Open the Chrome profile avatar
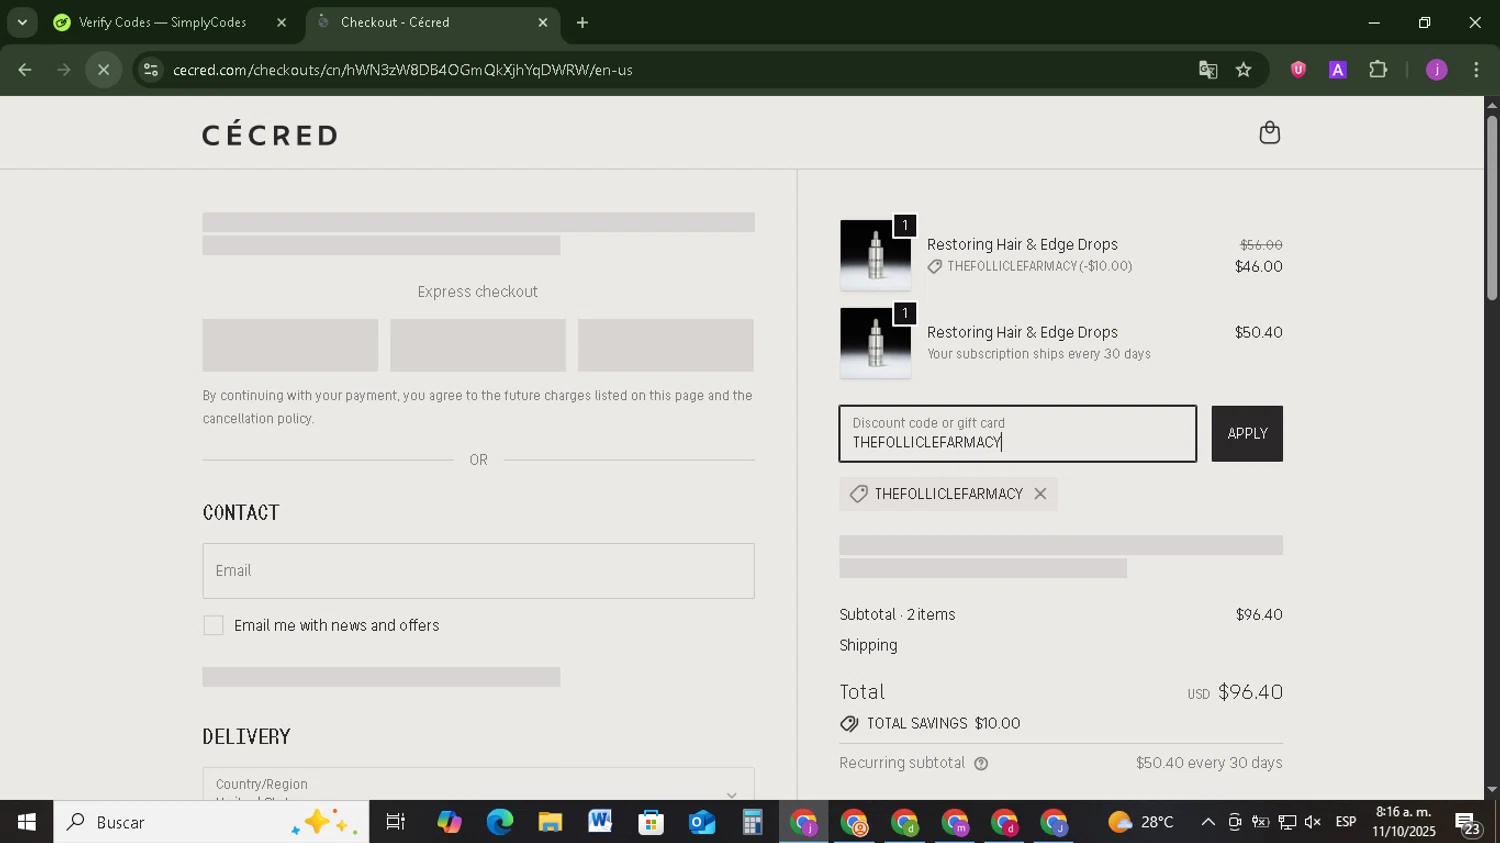Screen dimensions: 1500x843 [1436, 70]
